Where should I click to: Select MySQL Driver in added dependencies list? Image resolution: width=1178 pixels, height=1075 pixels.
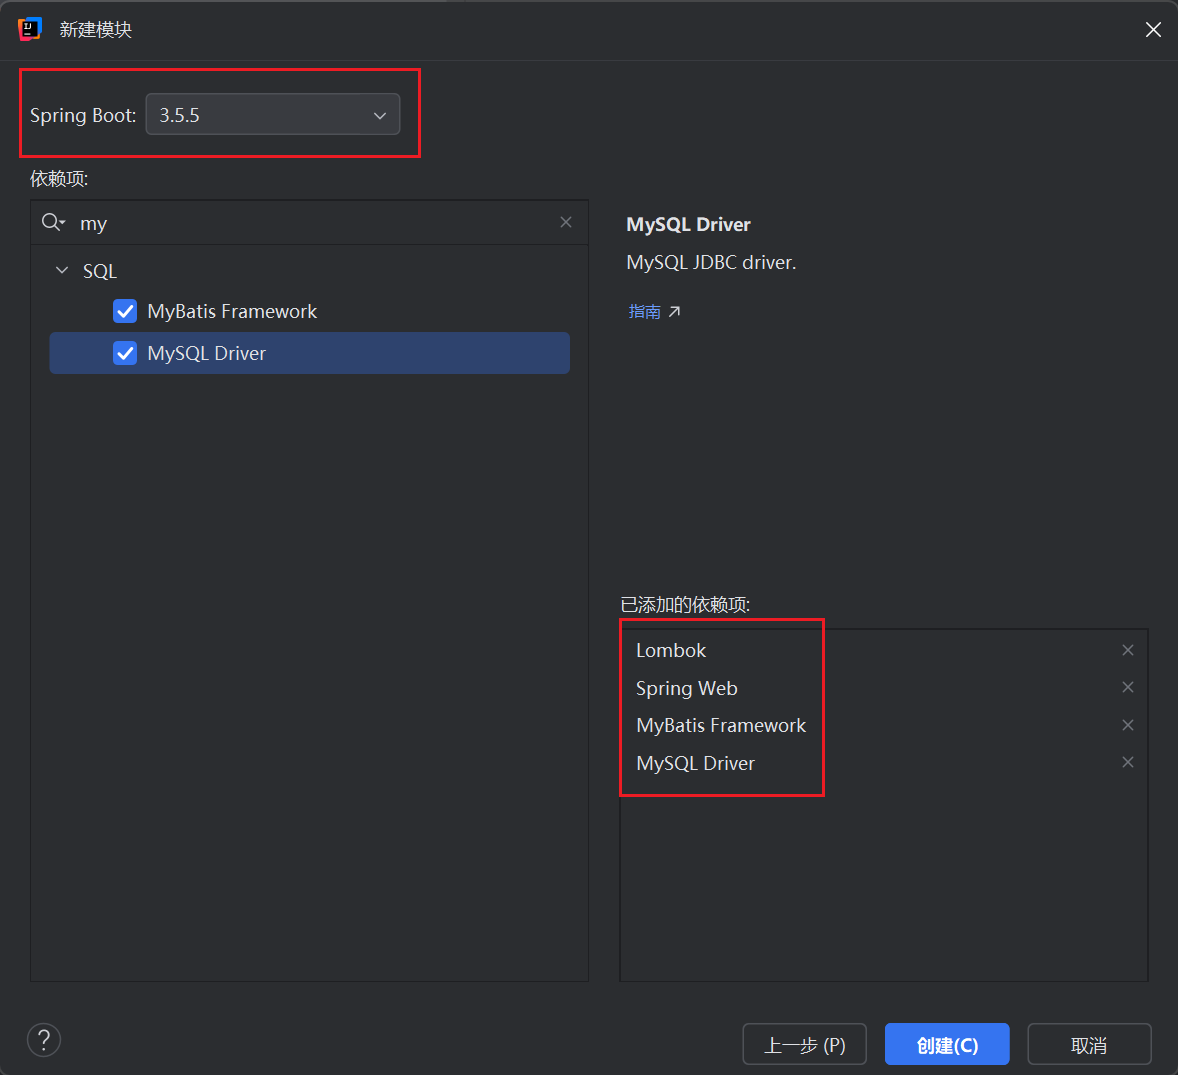pyautogui.click(x=695, y=763)
